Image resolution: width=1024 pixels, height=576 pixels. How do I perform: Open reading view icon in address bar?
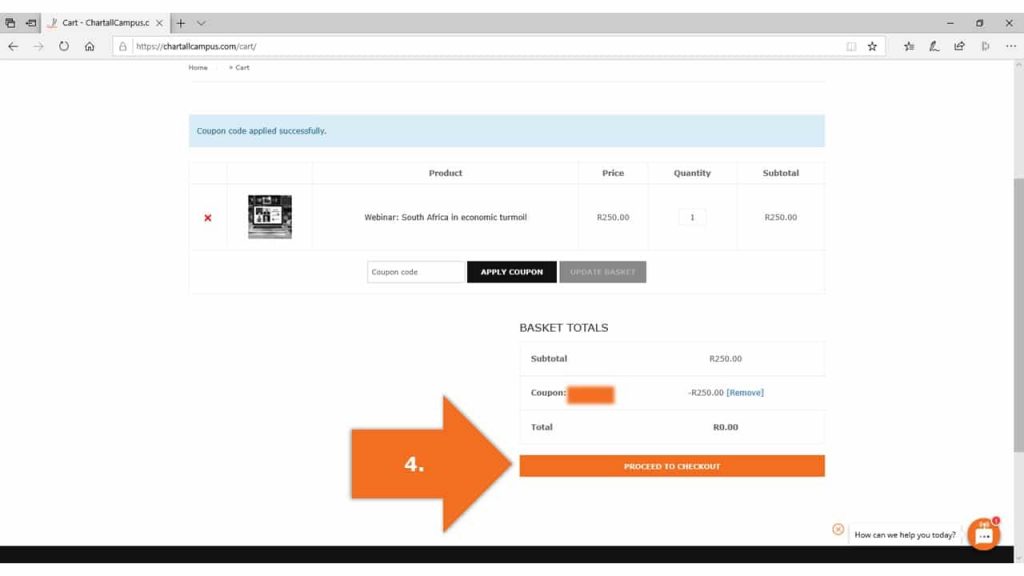pos(851,46)
